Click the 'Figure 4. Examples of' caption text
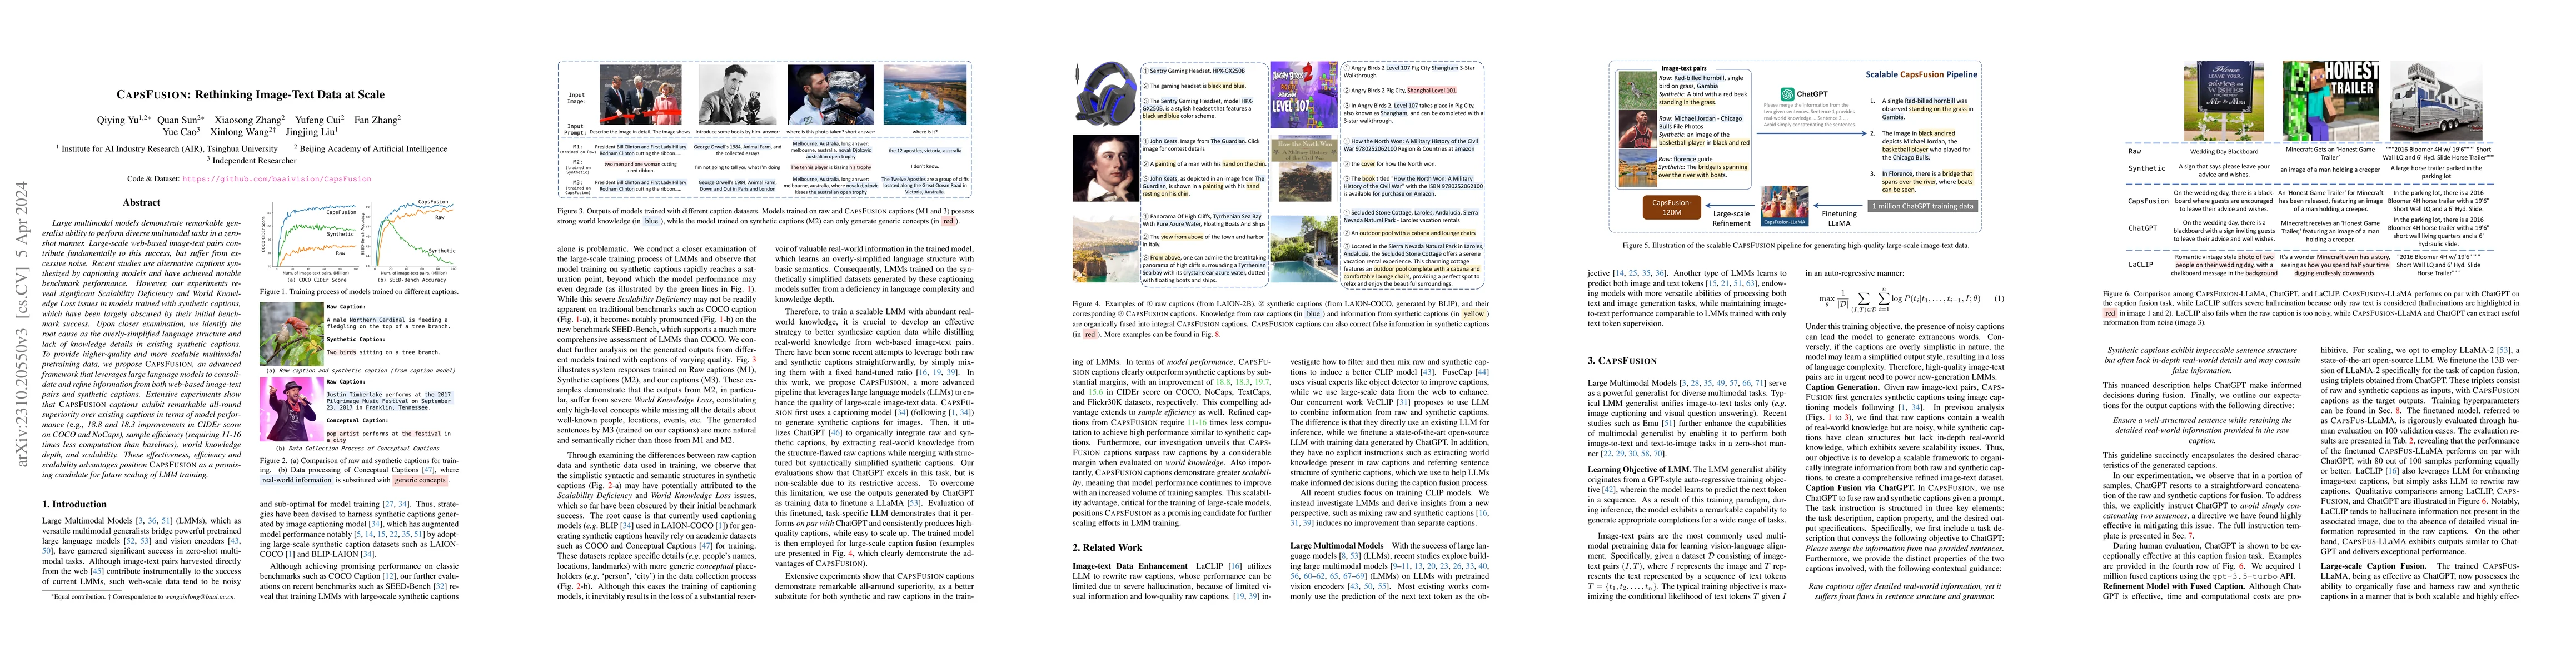Screen dimensions: 2576x667 [1280, 319]
